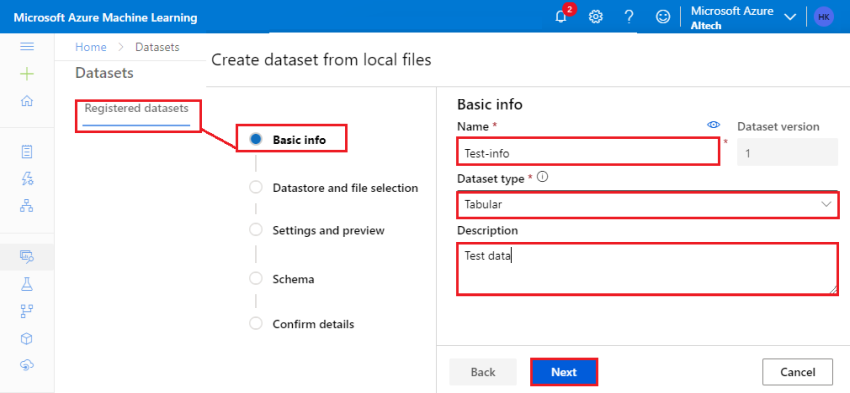Open the Models cube icon

pos(27,339)
